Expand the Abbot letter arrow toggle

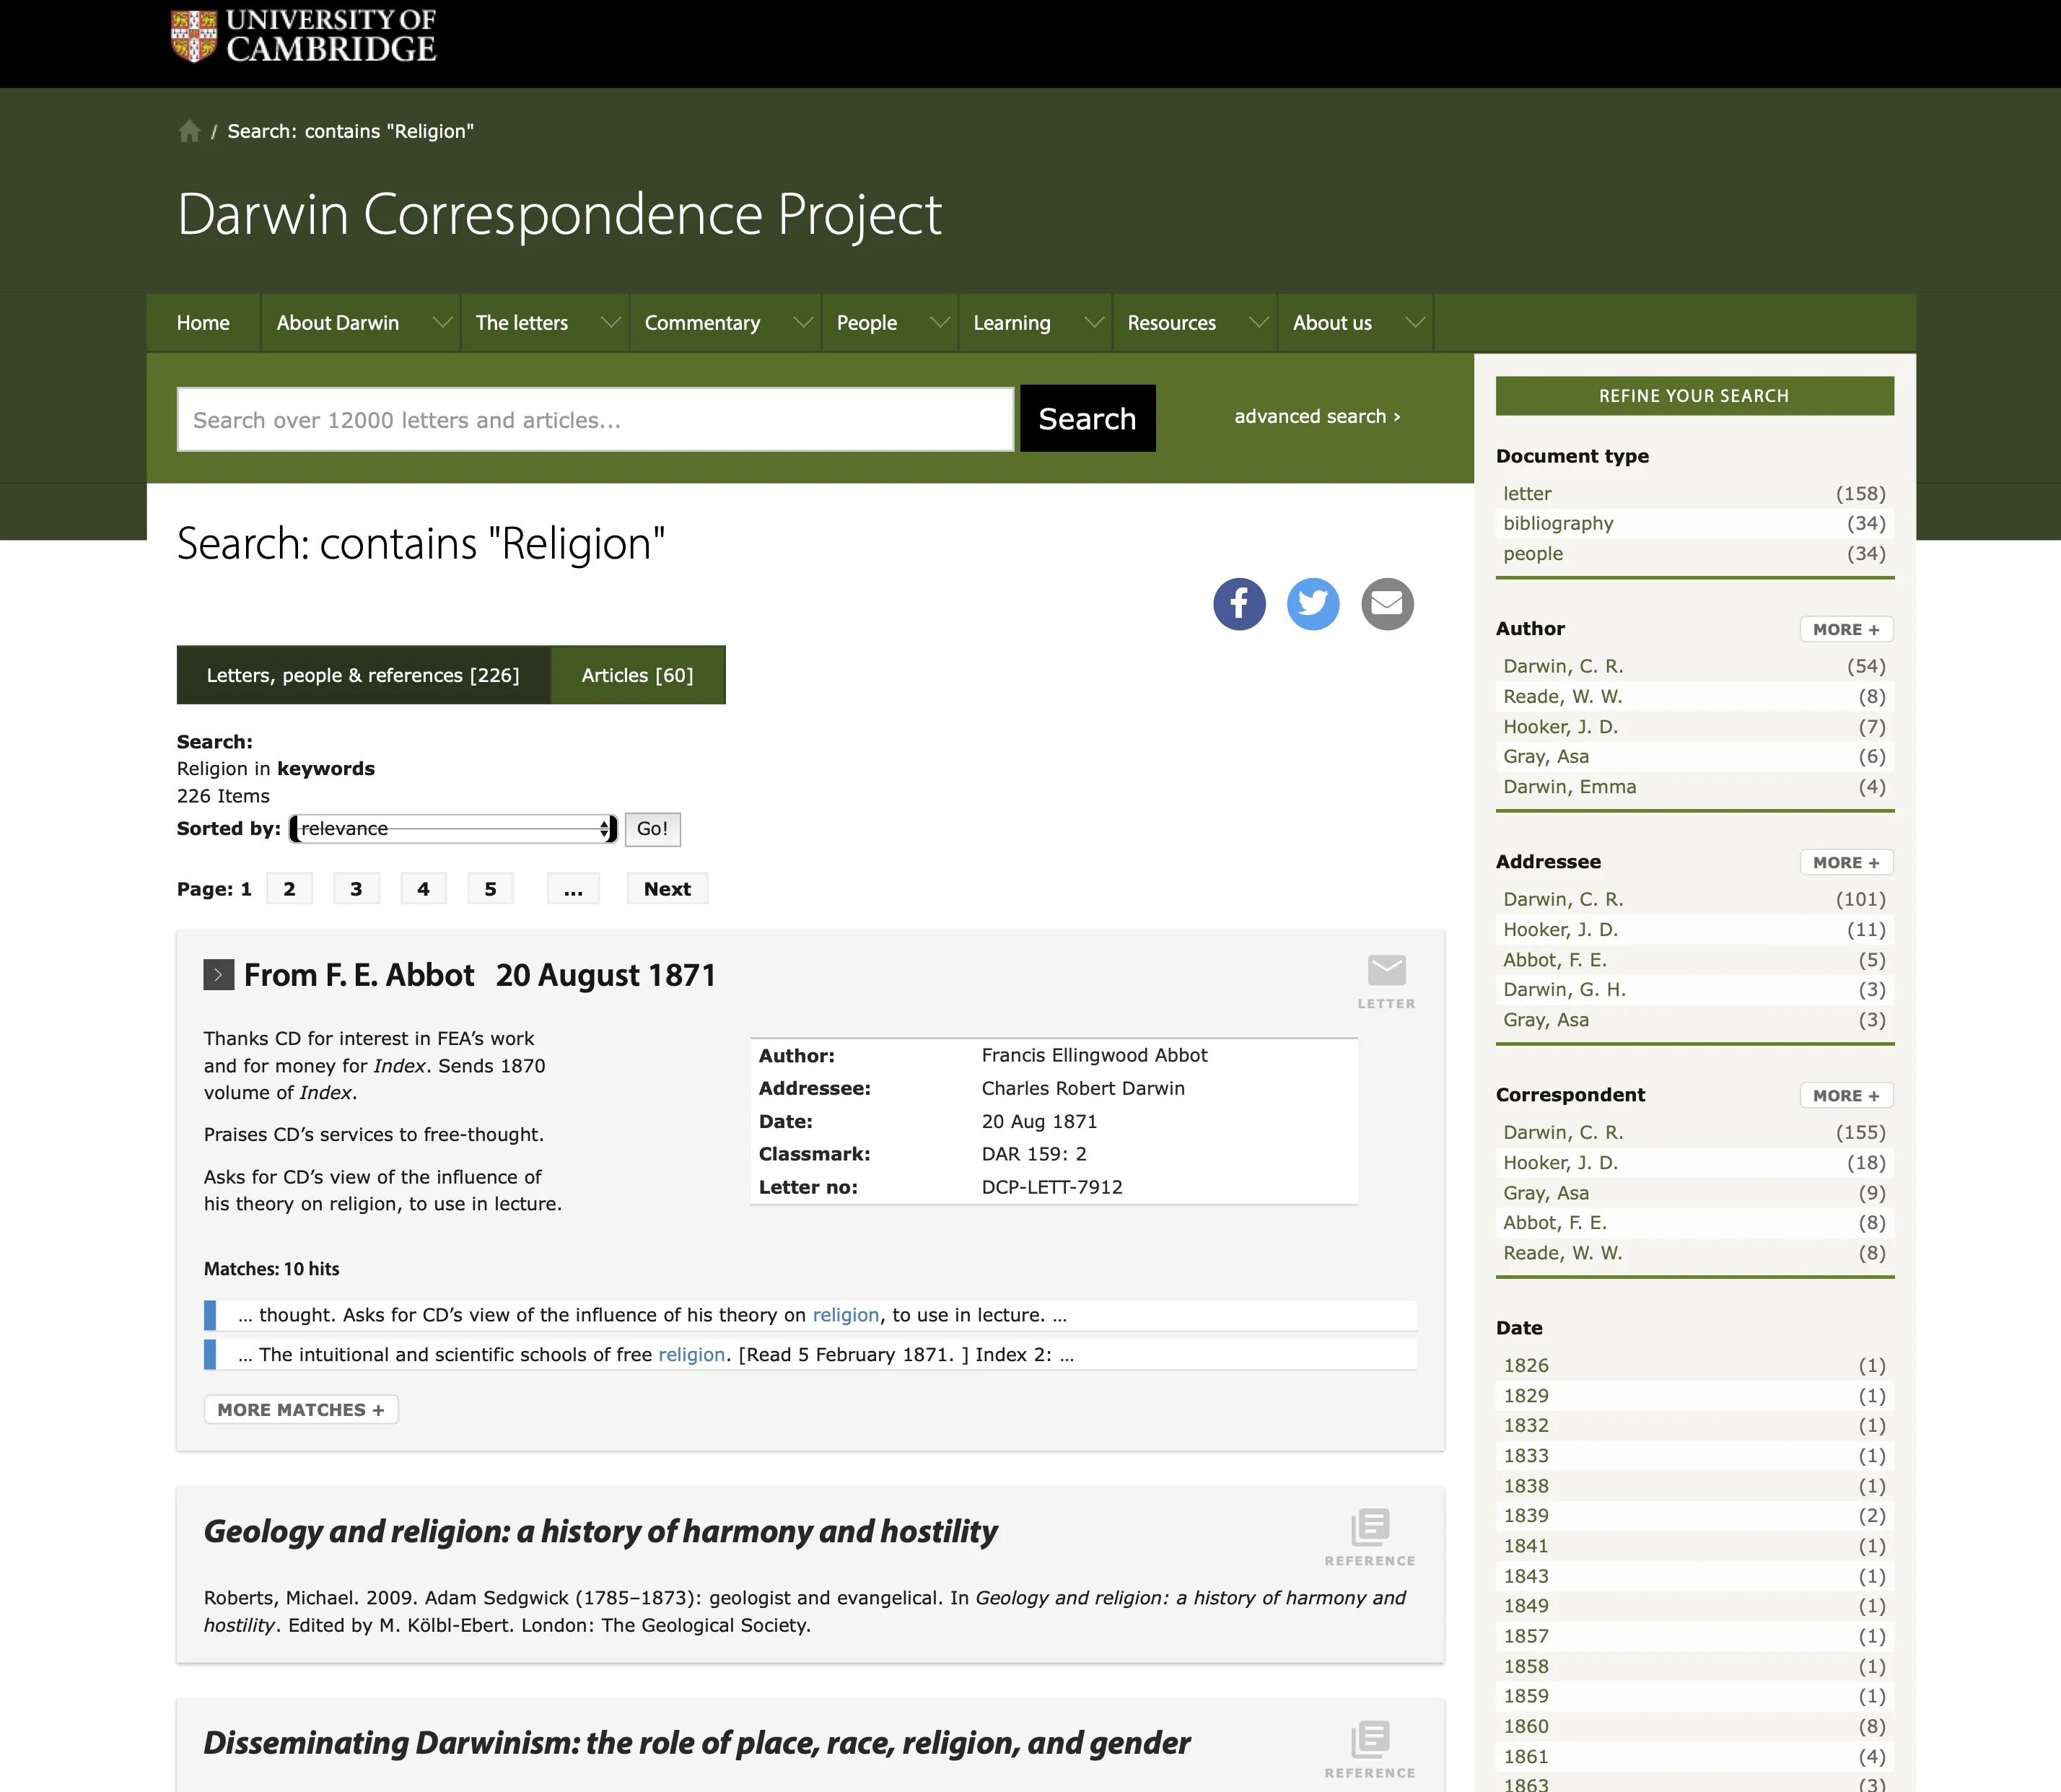click(218, 975)
